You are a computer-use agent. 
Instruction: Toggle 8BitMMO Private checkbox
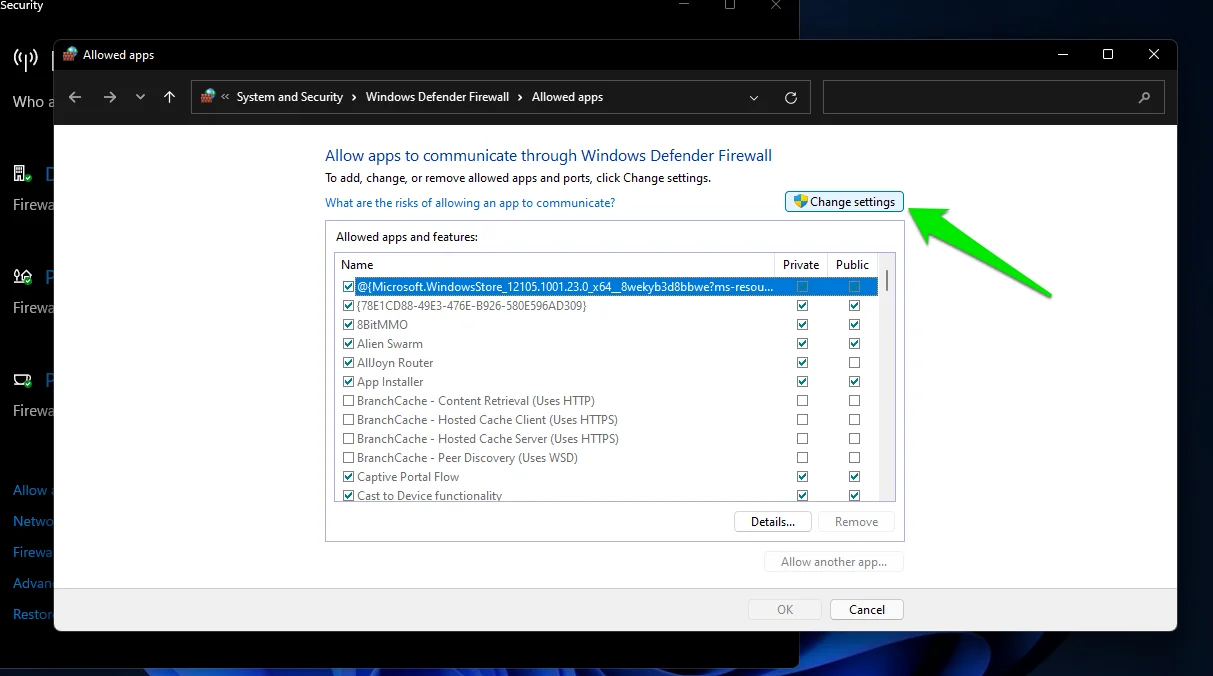point(802,325)
